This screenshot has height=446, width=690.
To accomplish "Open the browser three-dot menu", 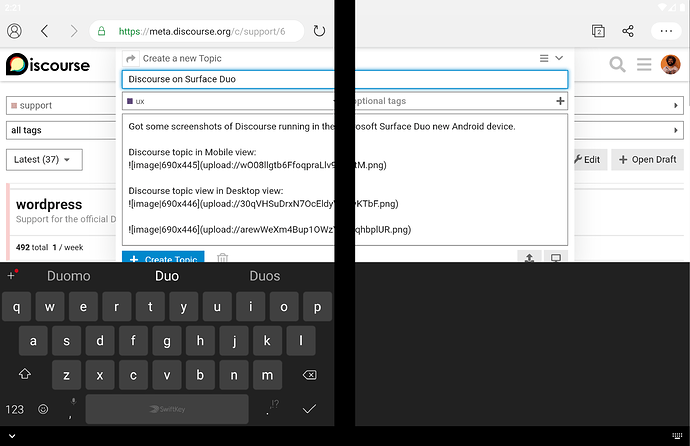I will (666, 31).
